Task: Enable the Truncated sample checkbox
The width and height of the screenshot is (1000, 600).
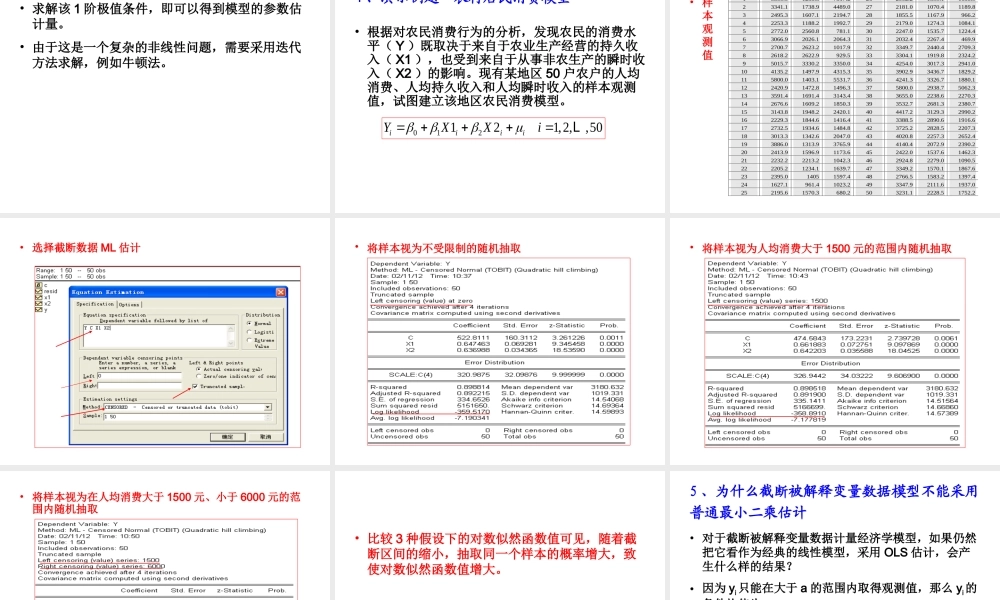Action: [196, 387]
